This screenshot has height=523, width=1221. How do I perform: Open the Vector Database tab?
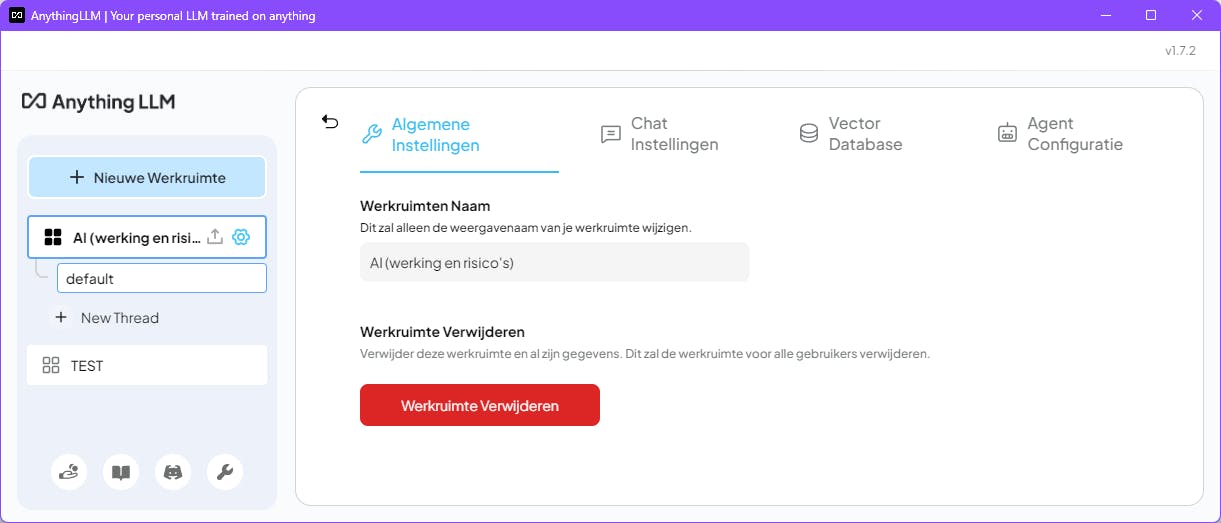point(851,134)
